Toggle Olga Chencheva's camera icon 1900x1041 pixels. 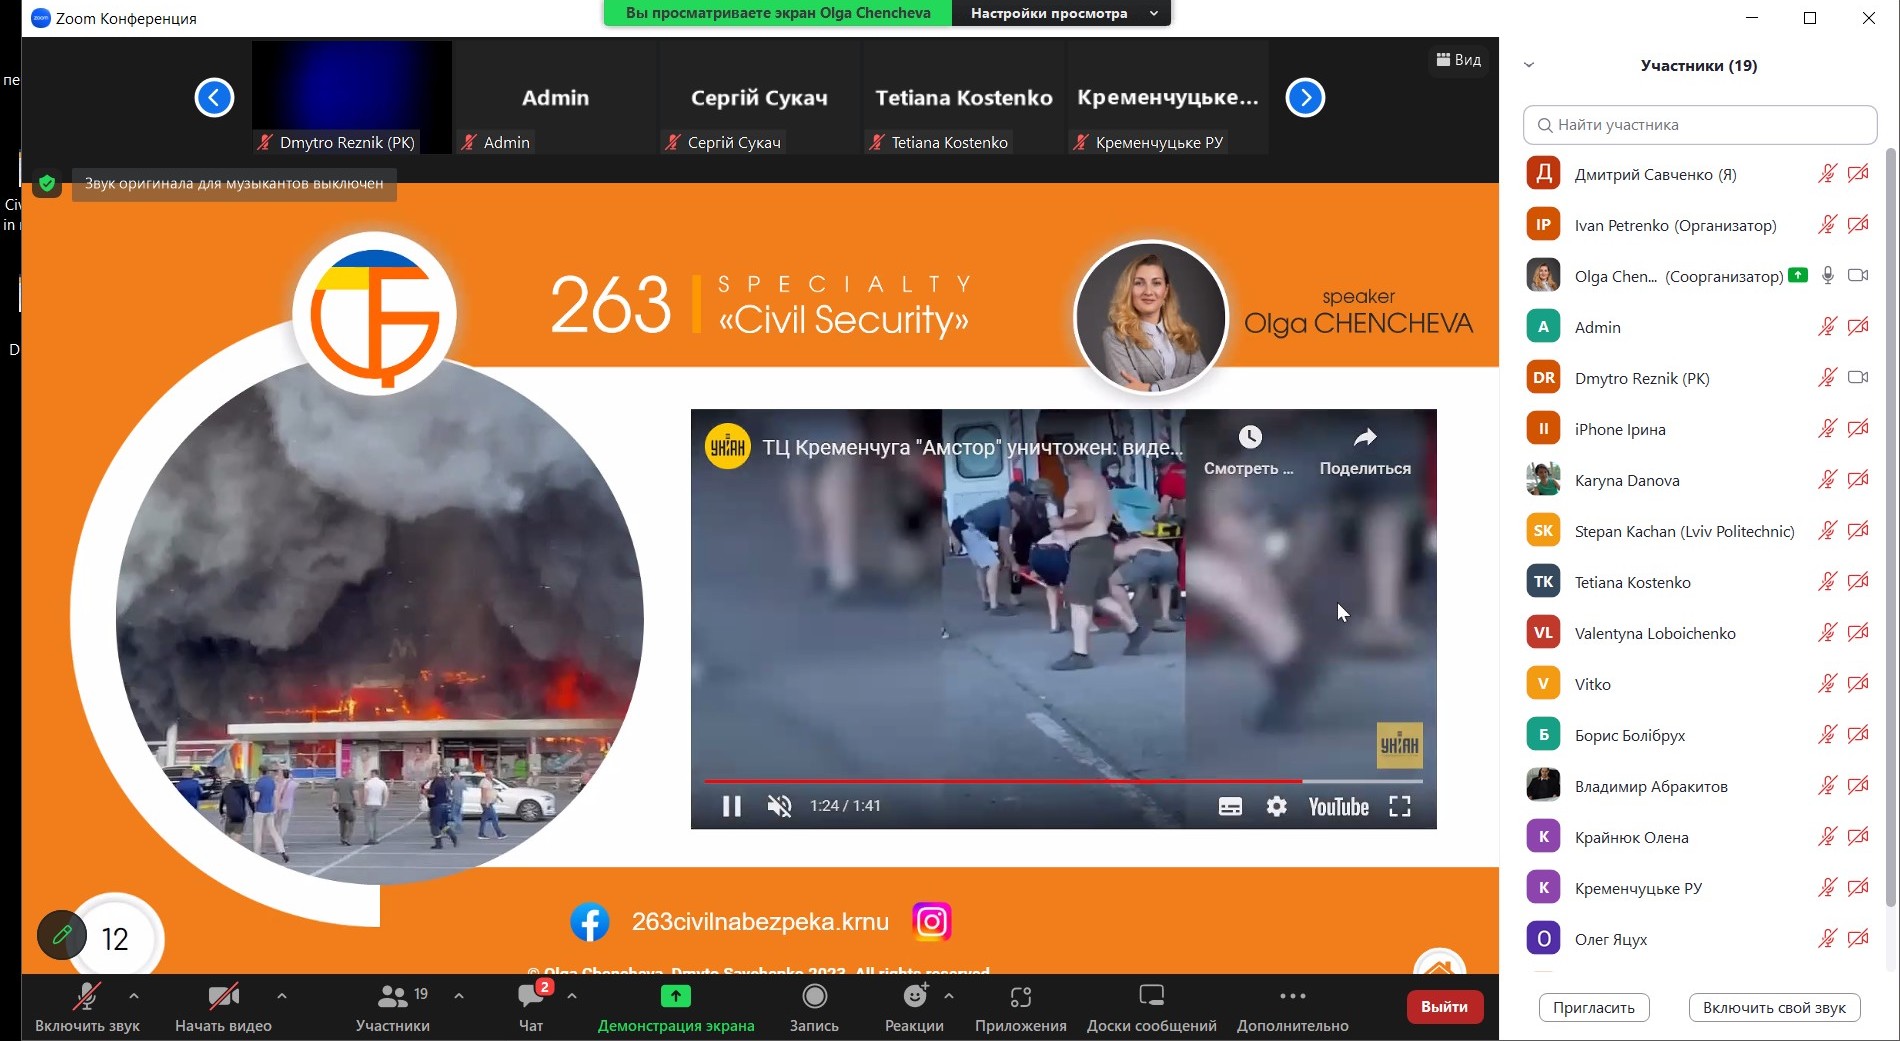pos(1858,276)
